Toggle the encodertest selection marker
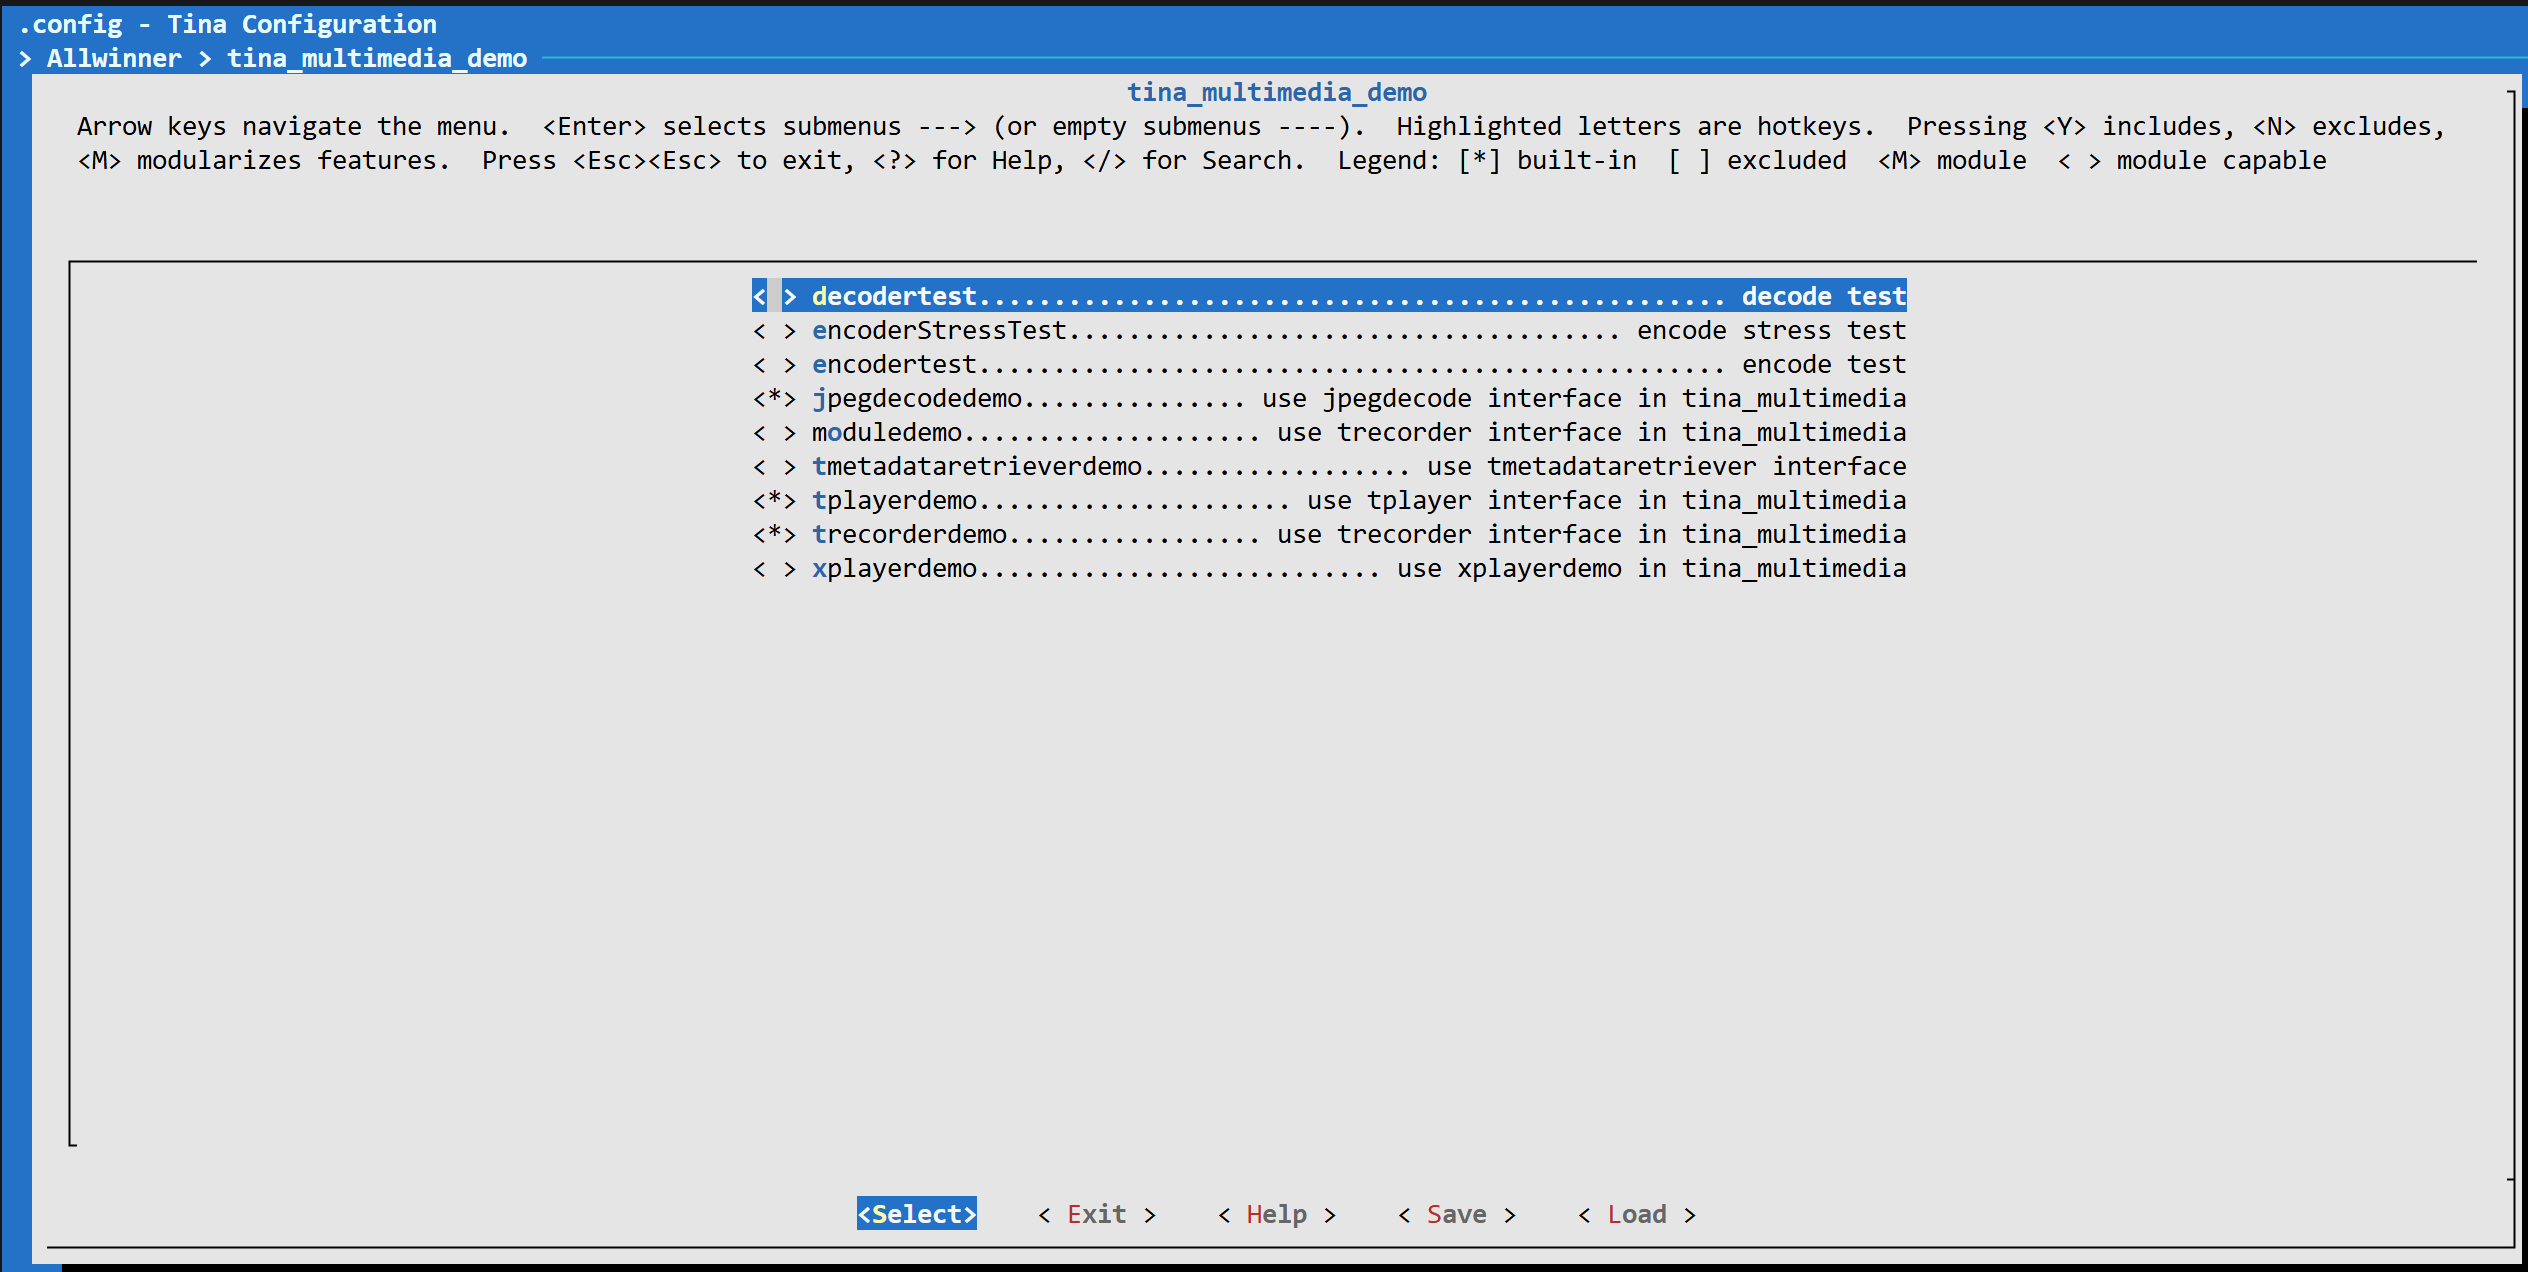This screenshot has height=1272, width=2528. [774, 365]
